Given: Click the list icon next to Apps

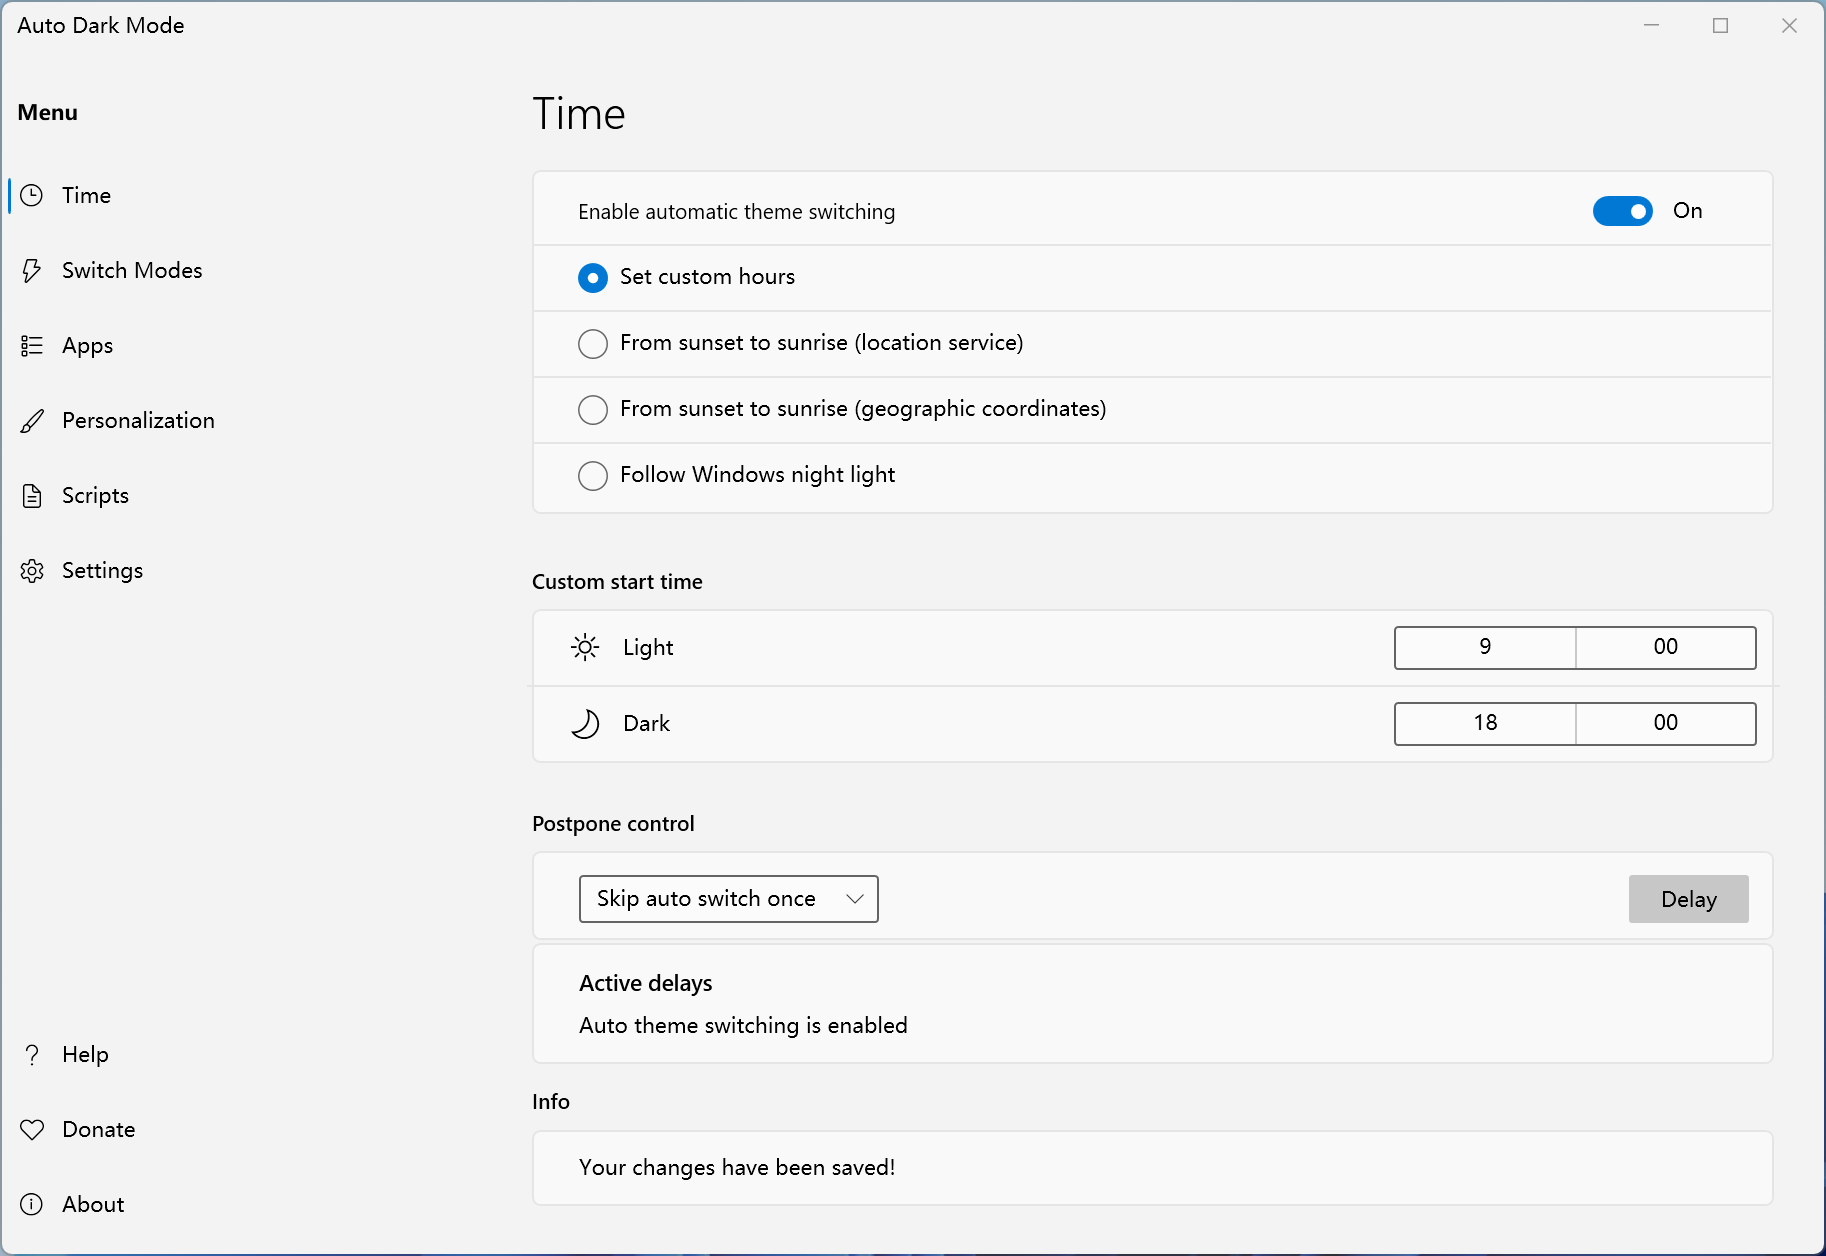Looking at the screenshot, I should 32,345.
